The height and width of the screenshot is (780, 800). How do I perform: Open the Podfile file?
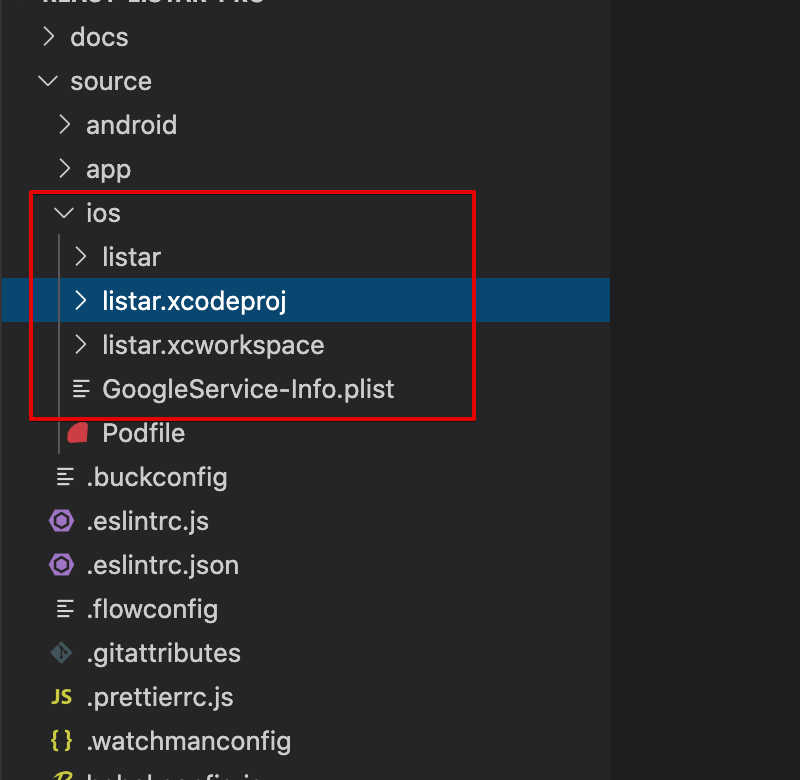[x=143, y=433]
